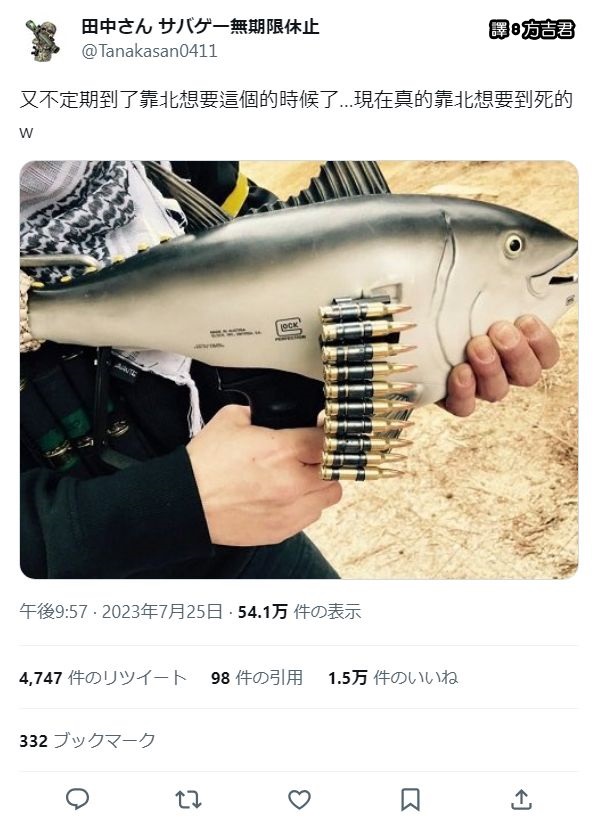This screenshot has height=828, width=598.
Task: Bookmark the tweet using the bookmark icon
Action: pos(410,800)
